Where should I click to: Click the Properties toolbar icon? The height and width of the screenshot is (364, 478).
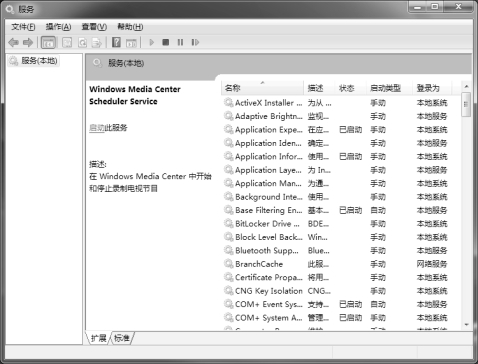pyautogui.click(x=67, y=42)
